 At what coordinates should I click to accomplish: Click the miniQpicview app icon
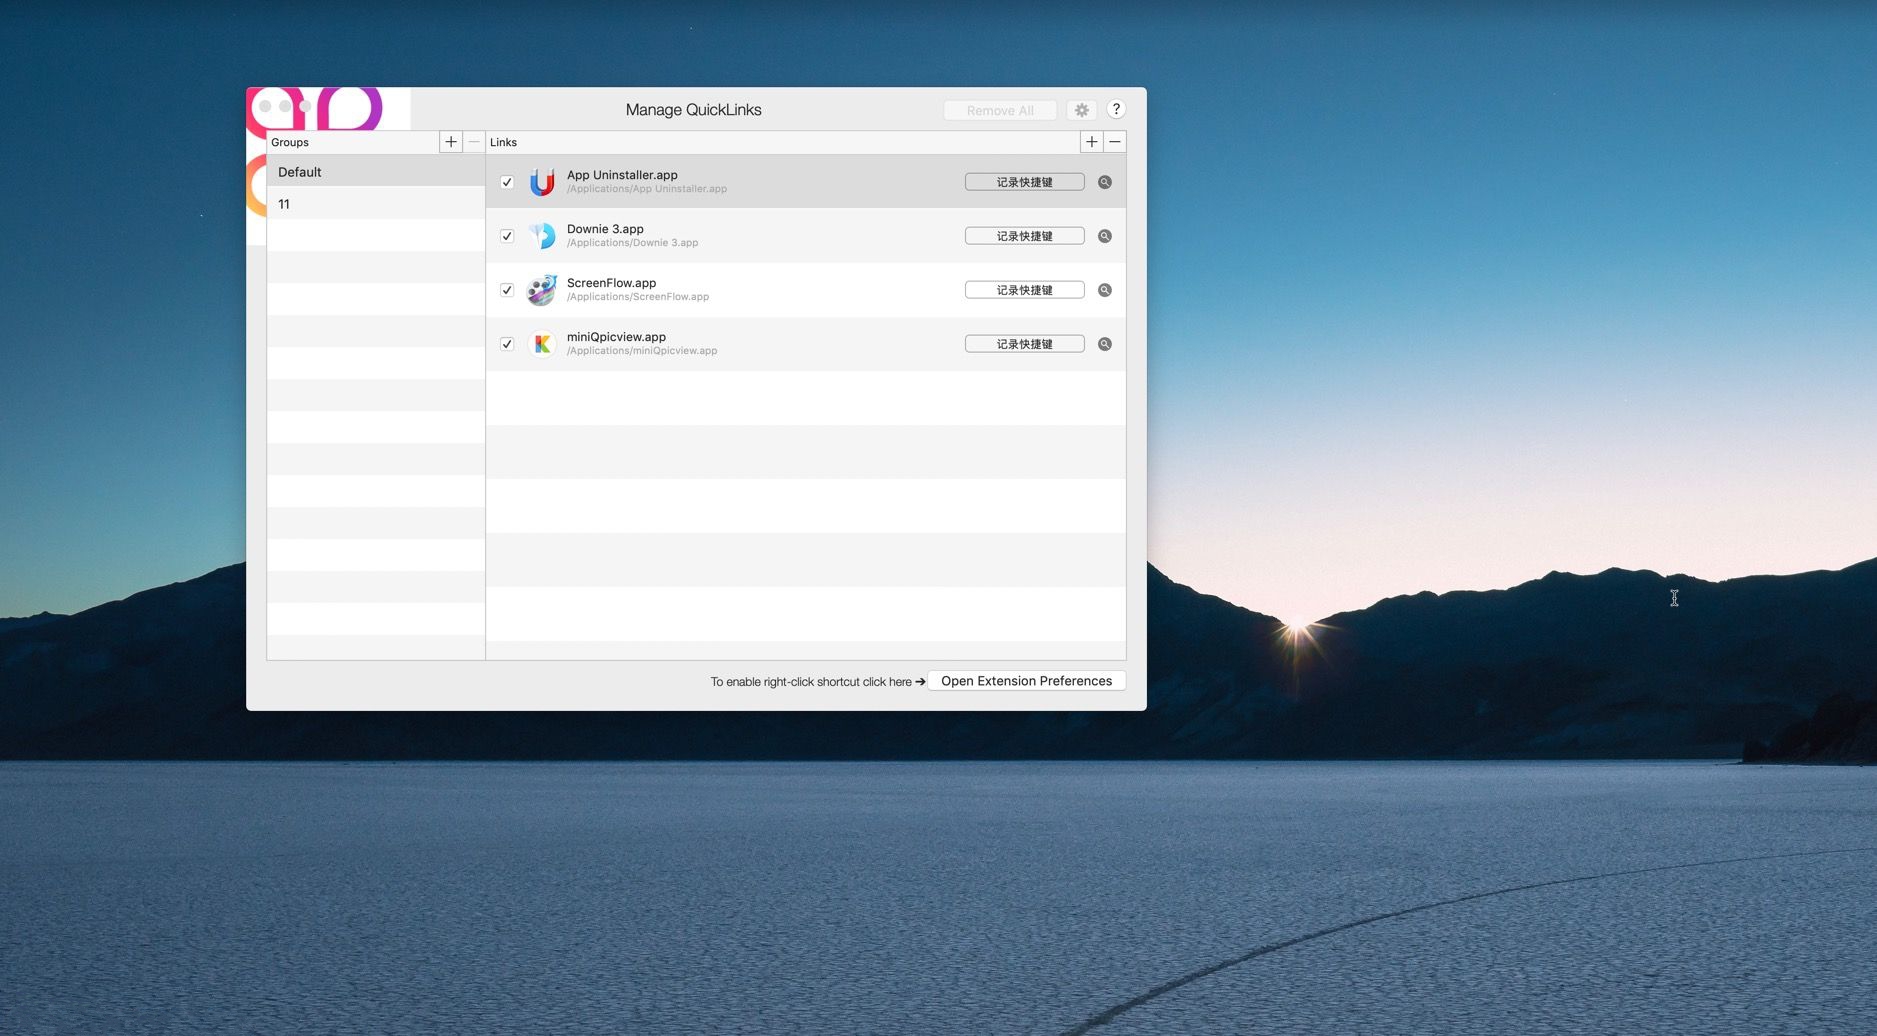542,344
